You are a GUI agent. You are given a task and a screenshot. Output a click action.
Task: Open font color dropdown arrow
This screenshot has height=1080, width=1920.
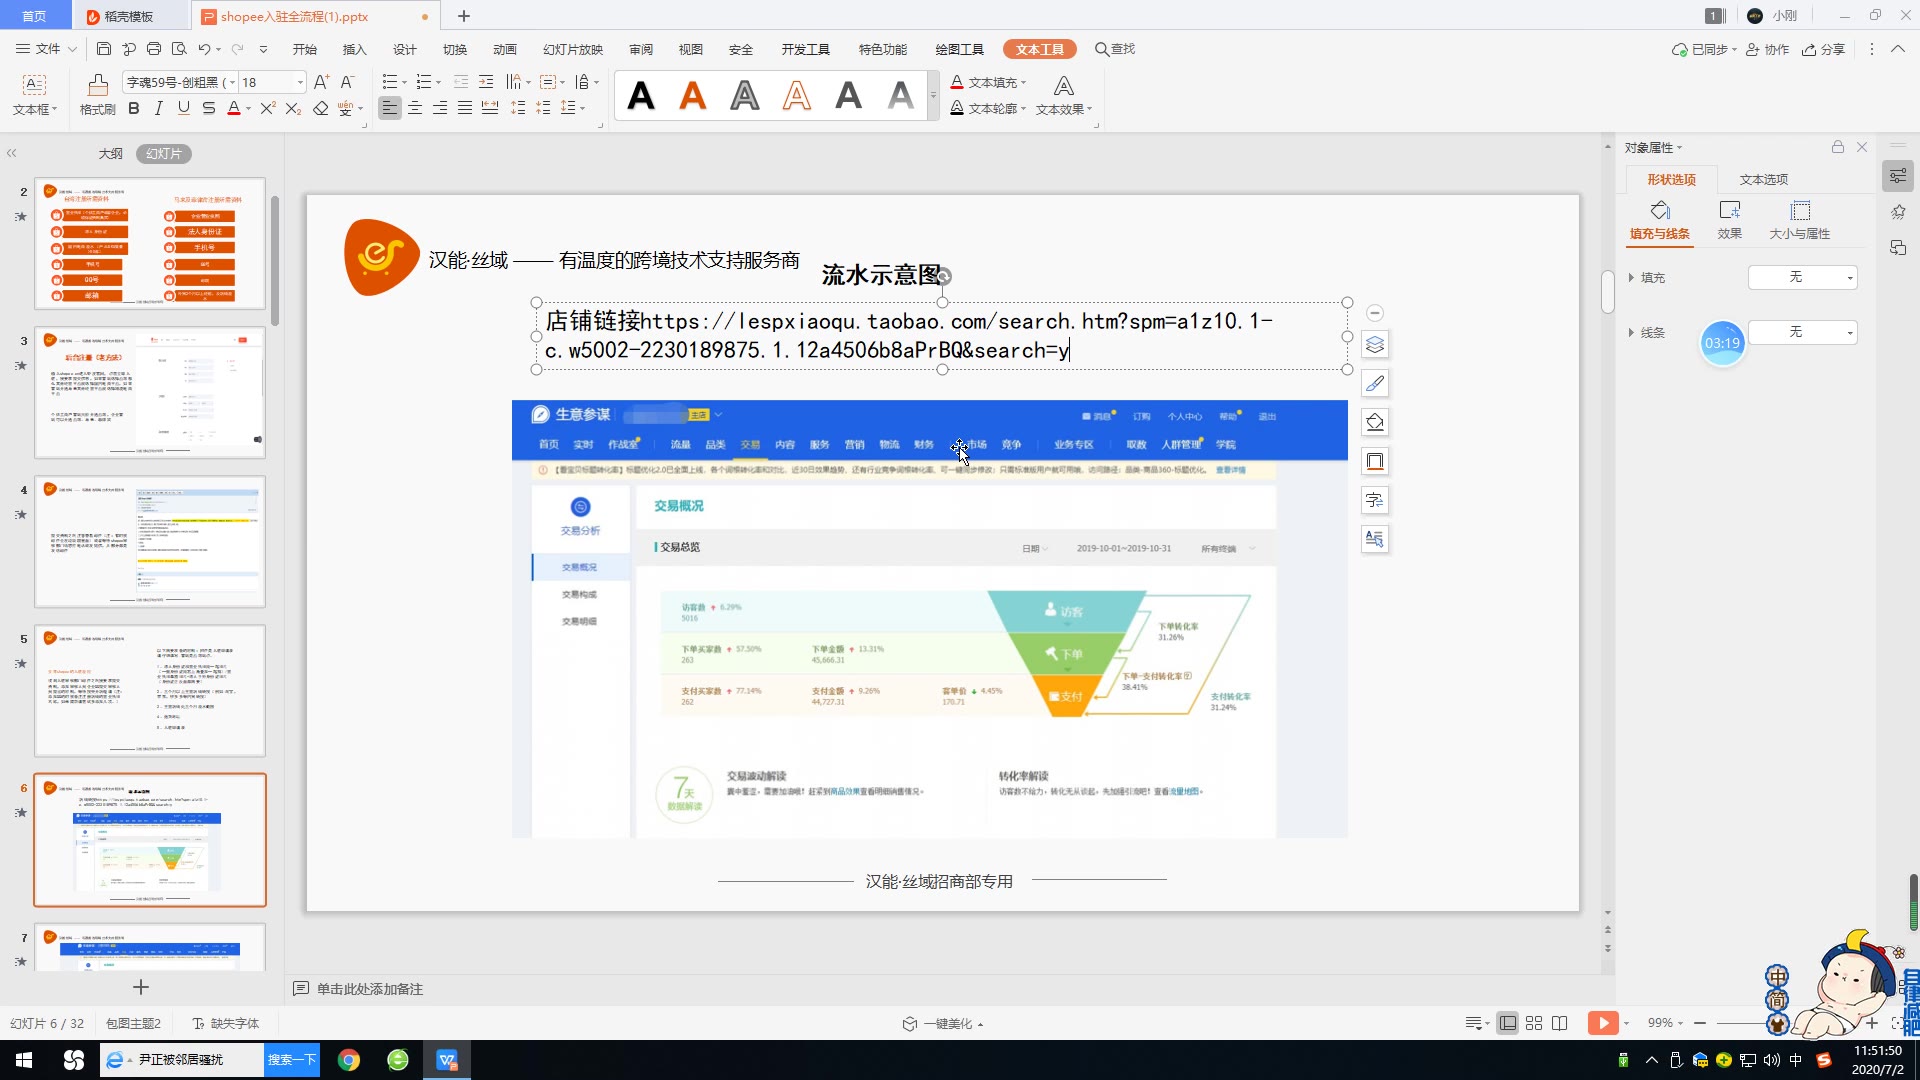(248, 109)
